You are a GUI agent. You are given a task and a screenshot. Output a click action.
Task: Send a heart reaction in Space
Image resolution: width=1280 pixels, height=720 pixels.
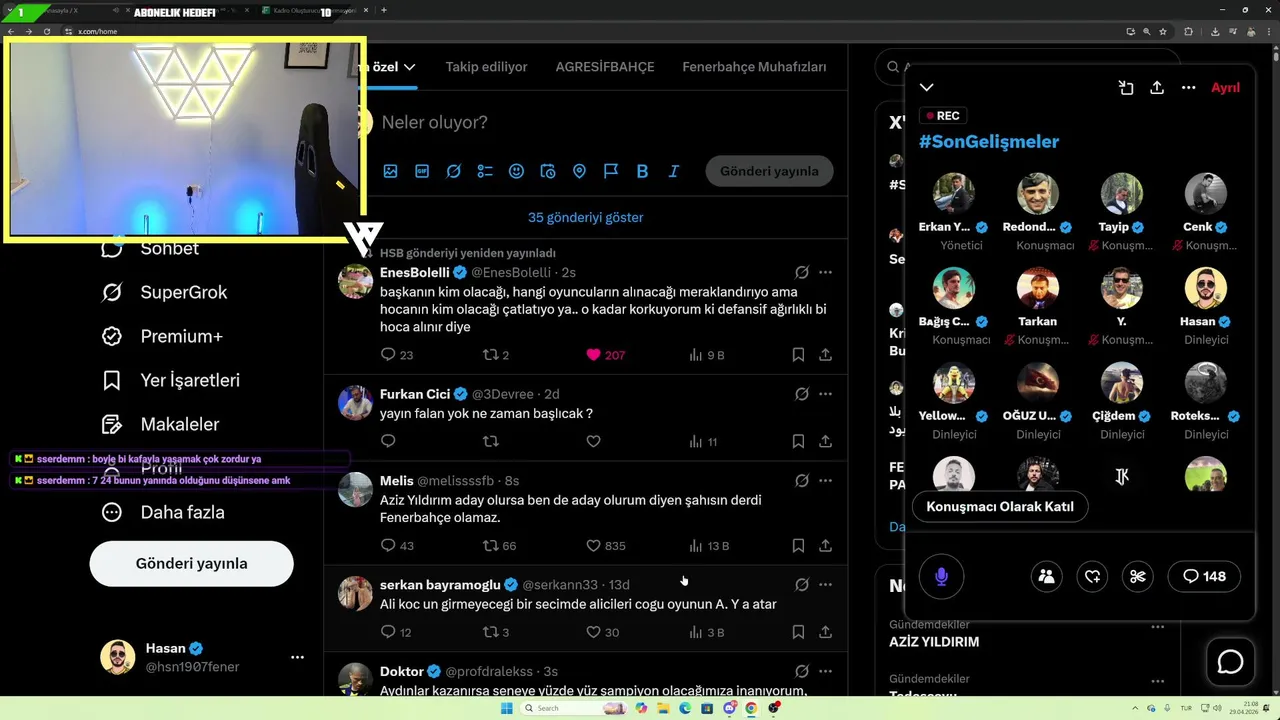point(1092,576)
